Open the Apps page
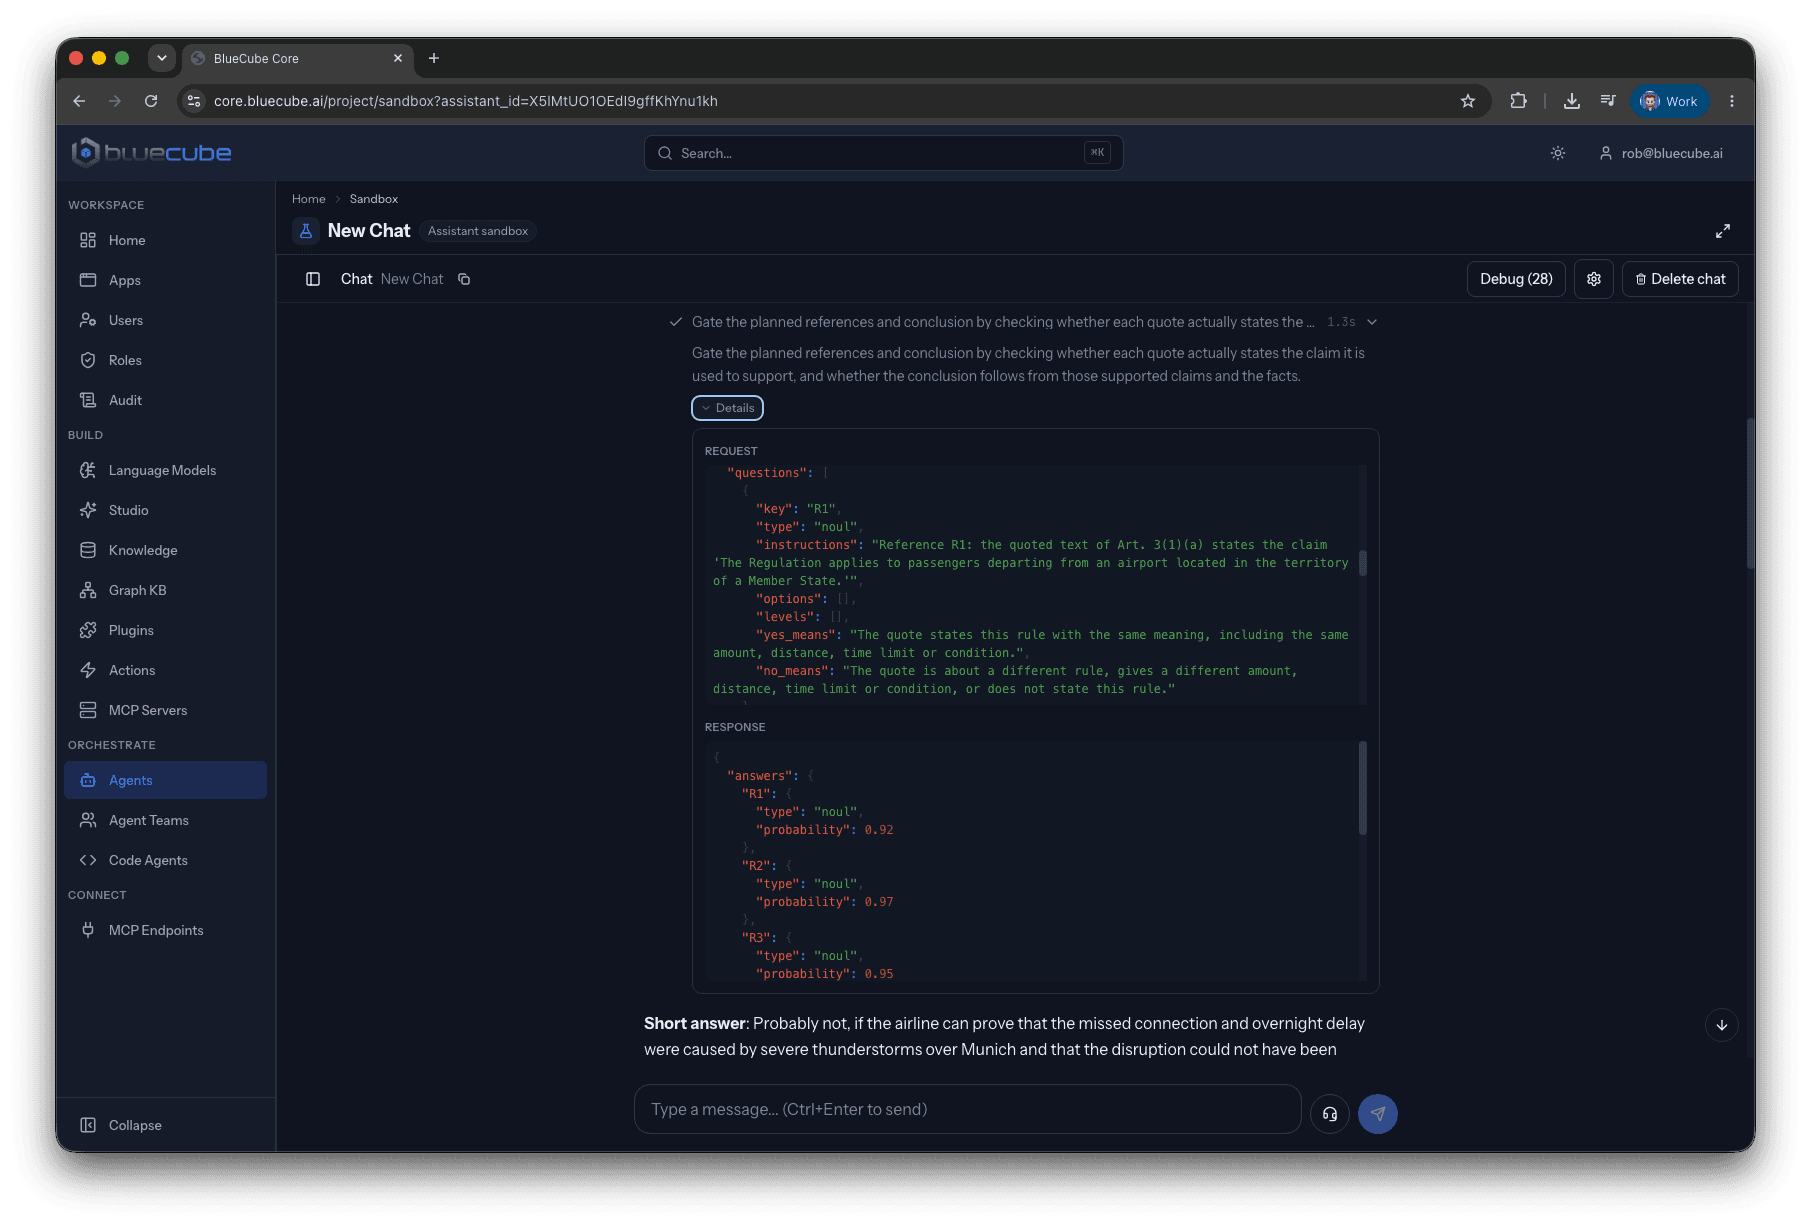Viewport: 1811px width, 1226px height. (x=165, y=280)
